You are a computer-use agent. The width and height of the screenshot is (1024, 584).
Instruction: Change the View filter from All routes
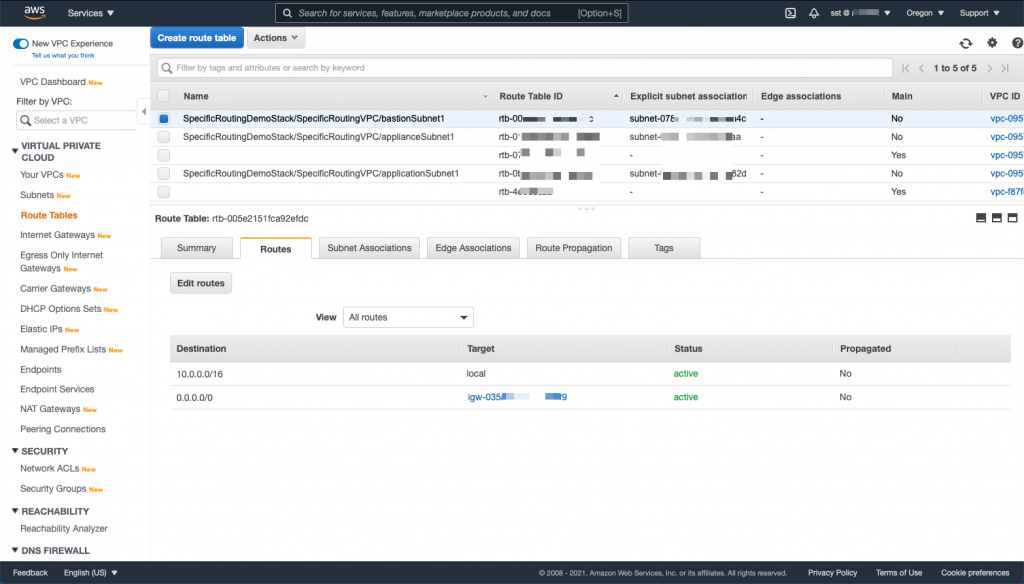click(x=408, y=317)
